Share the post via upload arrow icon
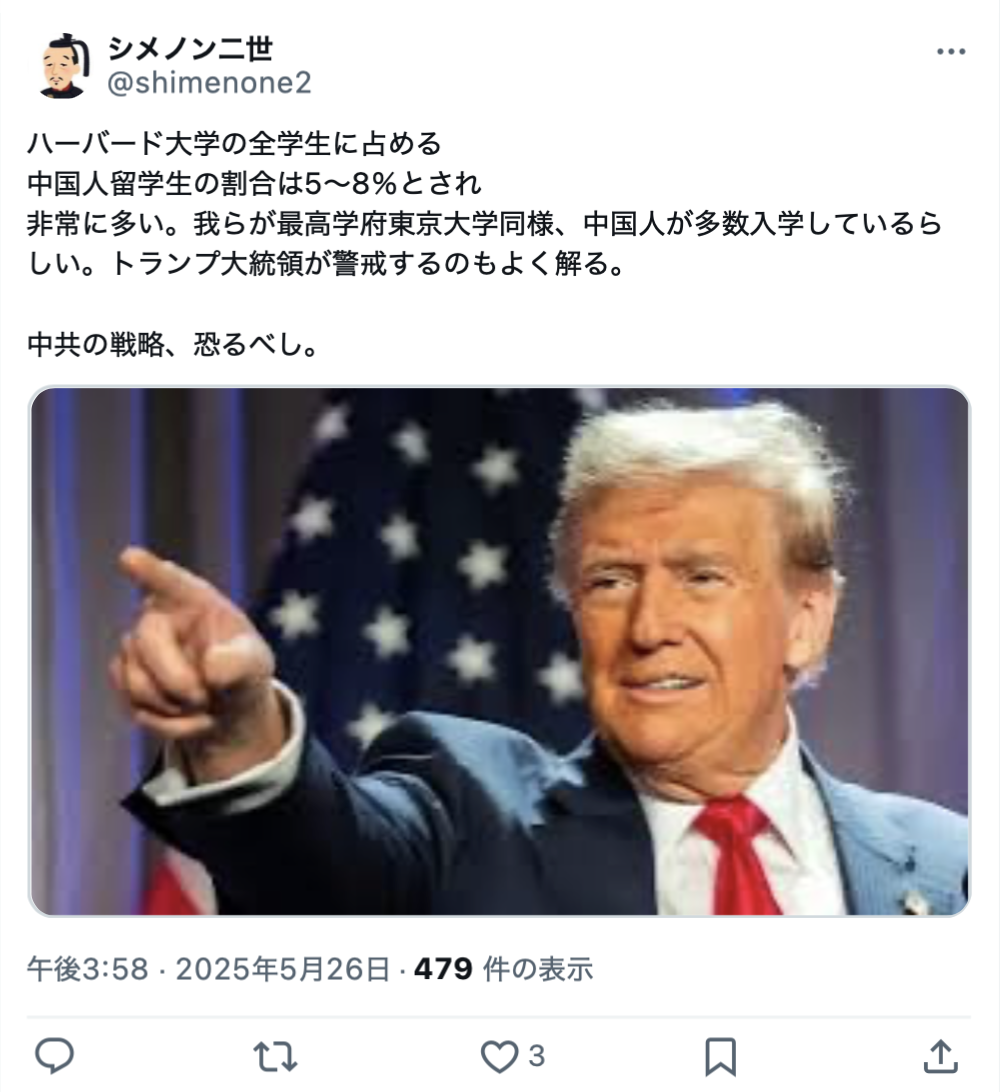 941,1056
